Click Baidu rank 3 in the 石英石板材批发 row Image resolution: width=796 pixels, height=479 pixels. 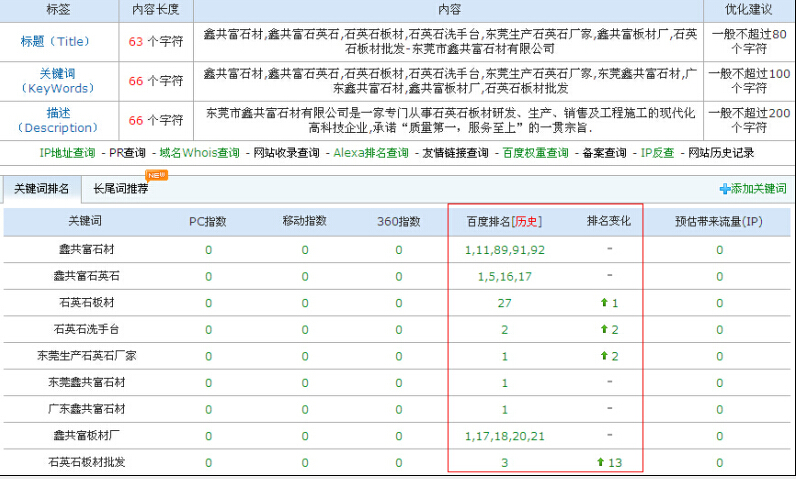[x=505, y=462]
